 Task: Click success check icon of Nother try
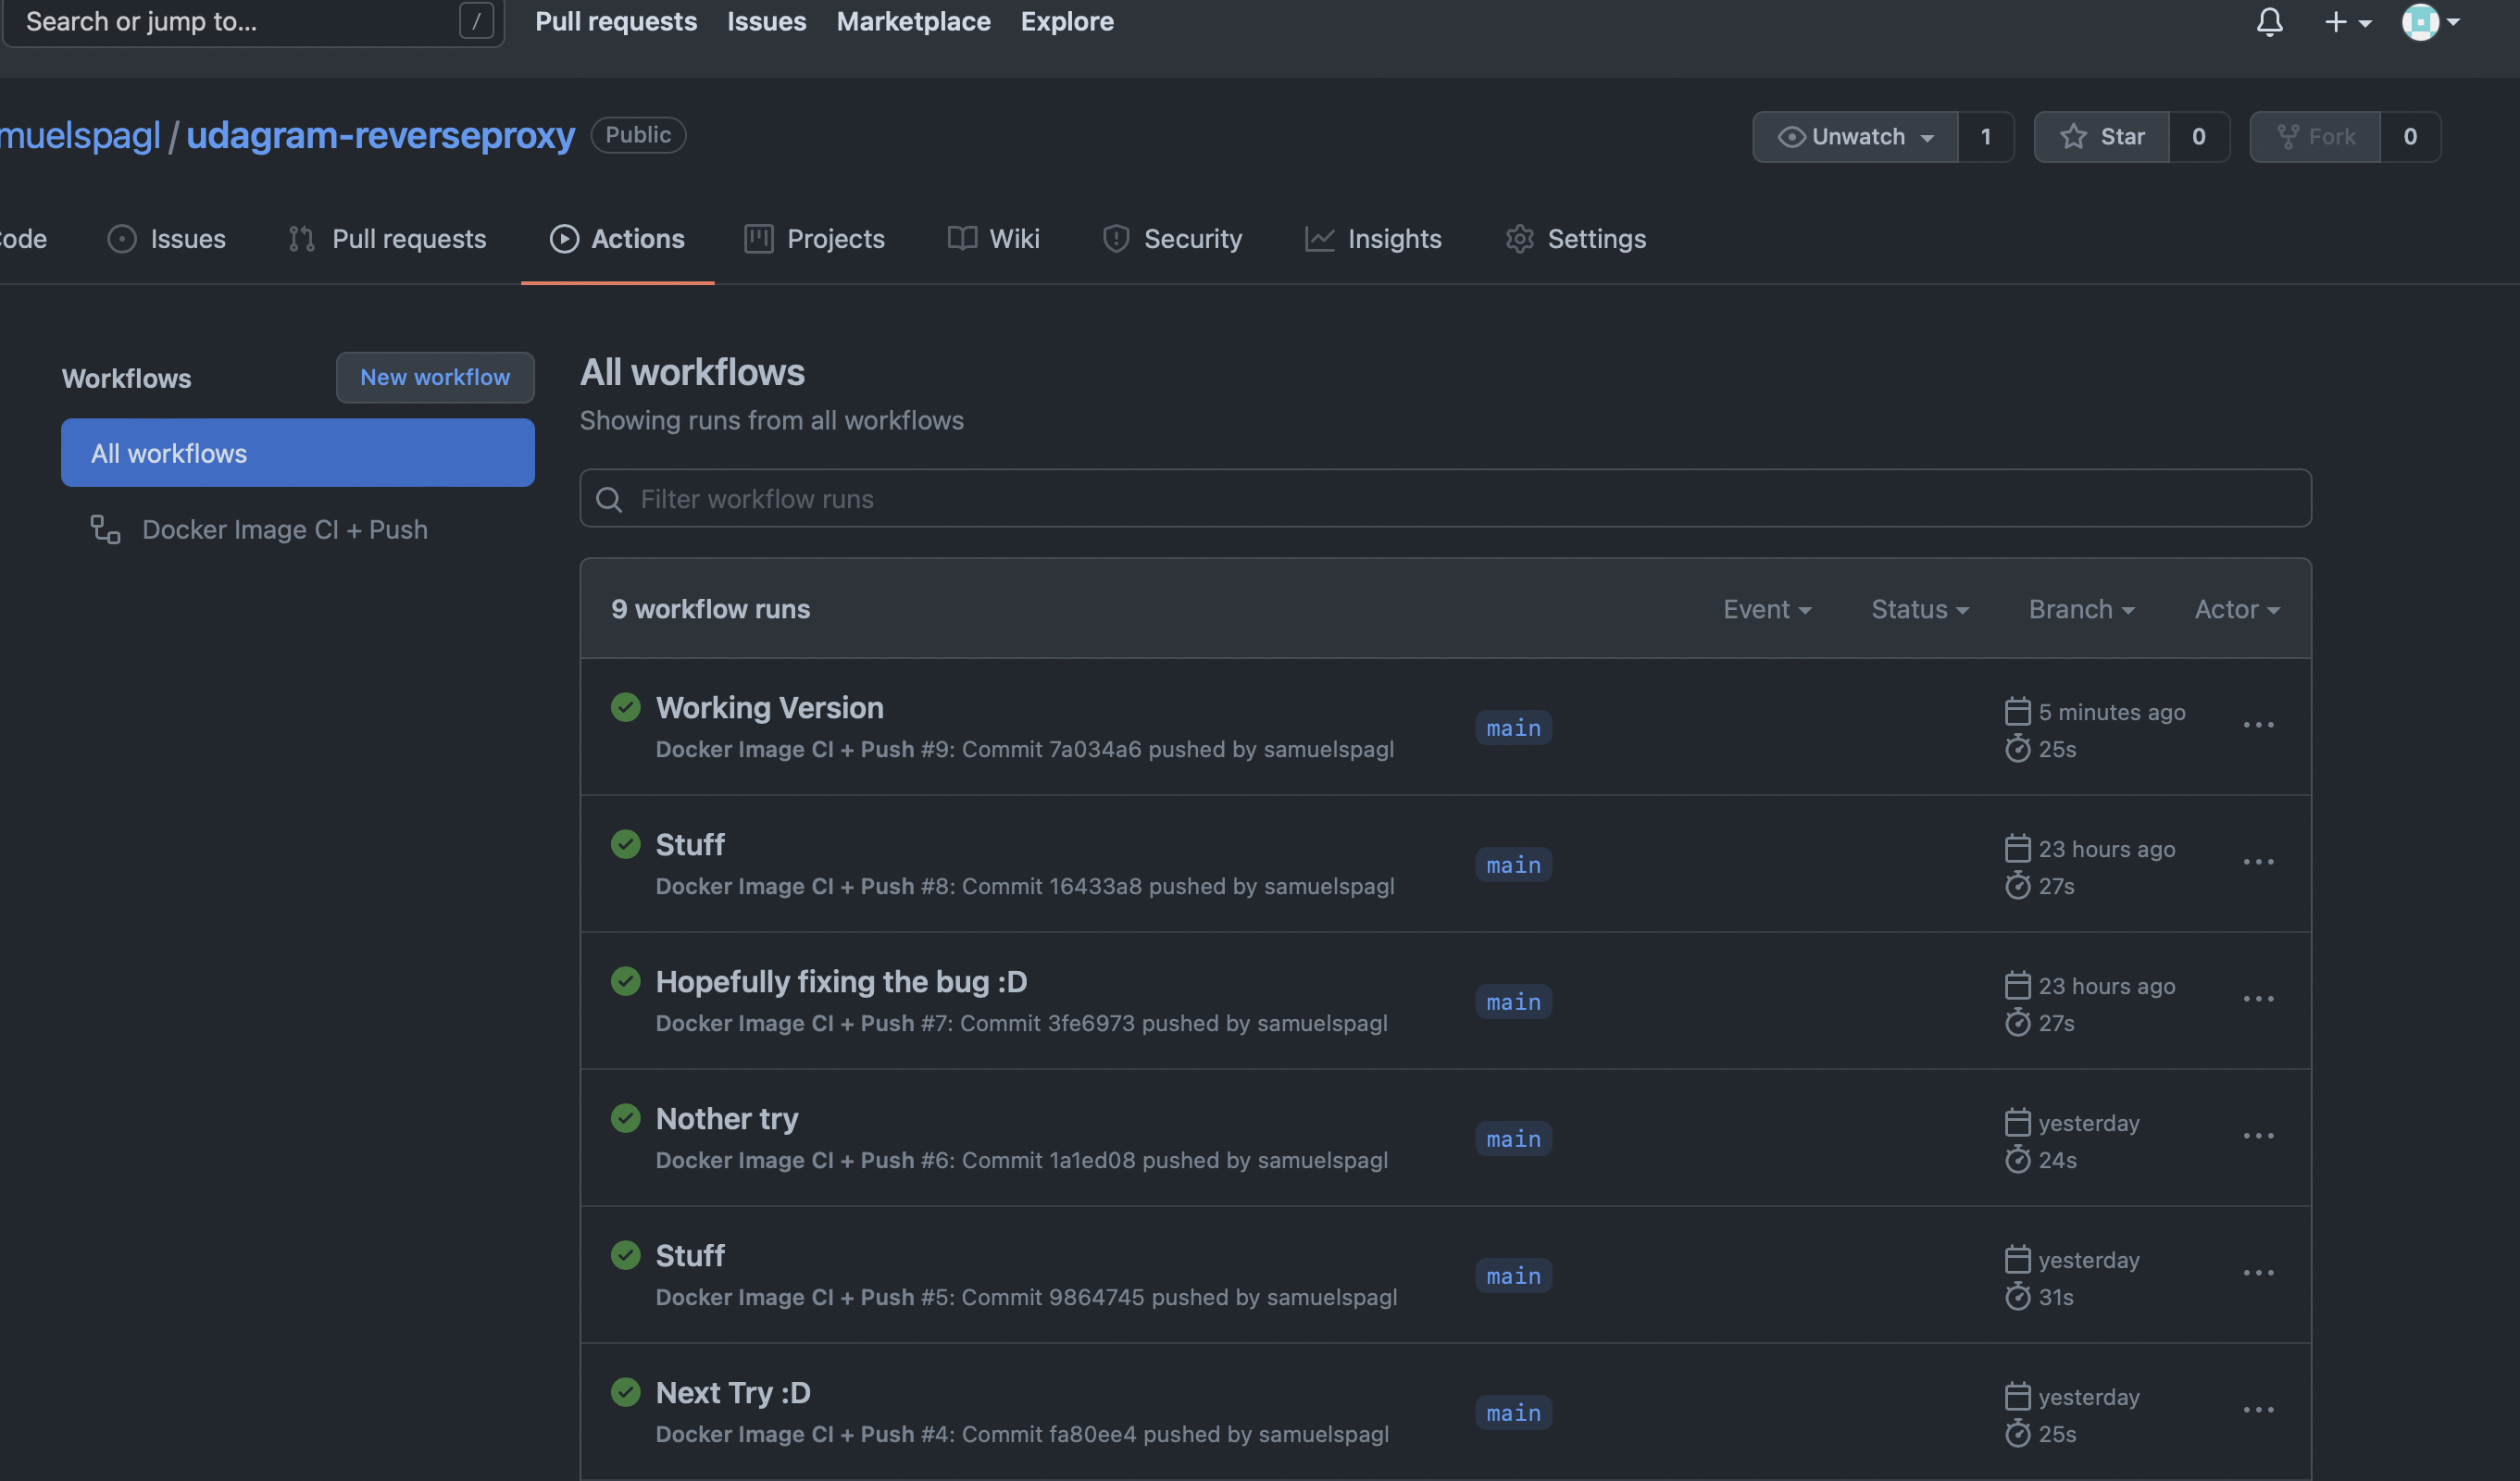click(626, 1118)
